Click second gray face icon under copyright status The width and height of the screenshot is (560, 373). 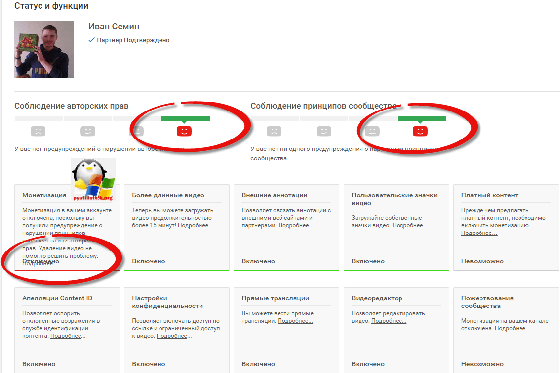point(88,131)
